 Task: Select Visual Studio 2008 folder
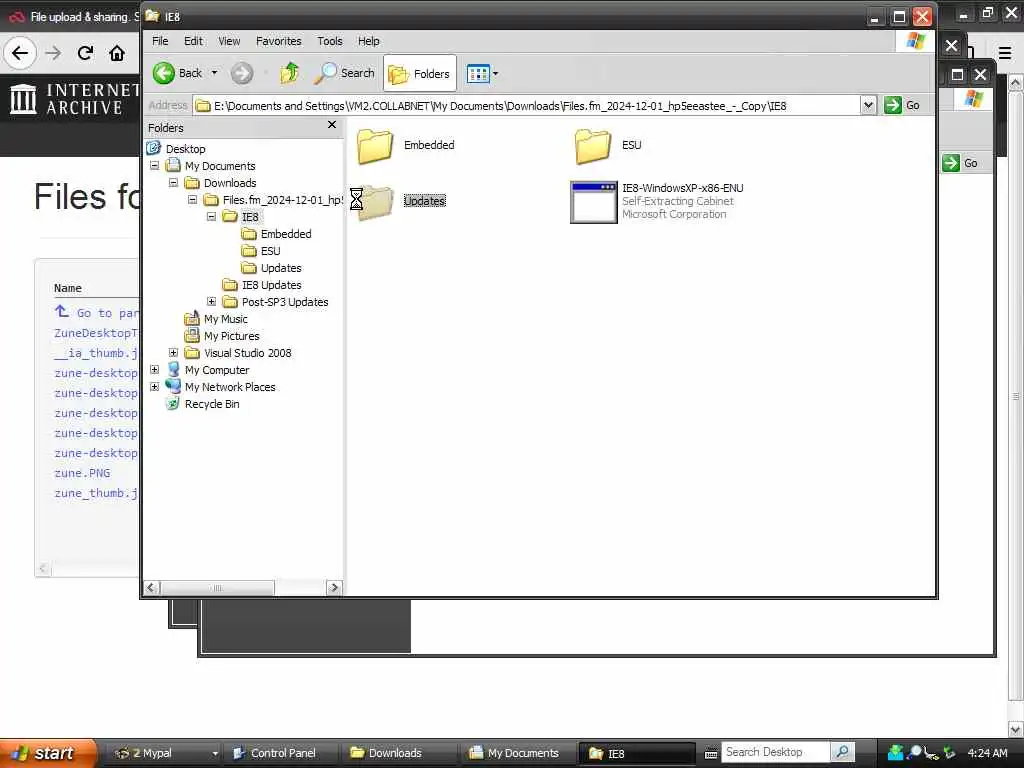pyautogui.click(x=248, y=353)
